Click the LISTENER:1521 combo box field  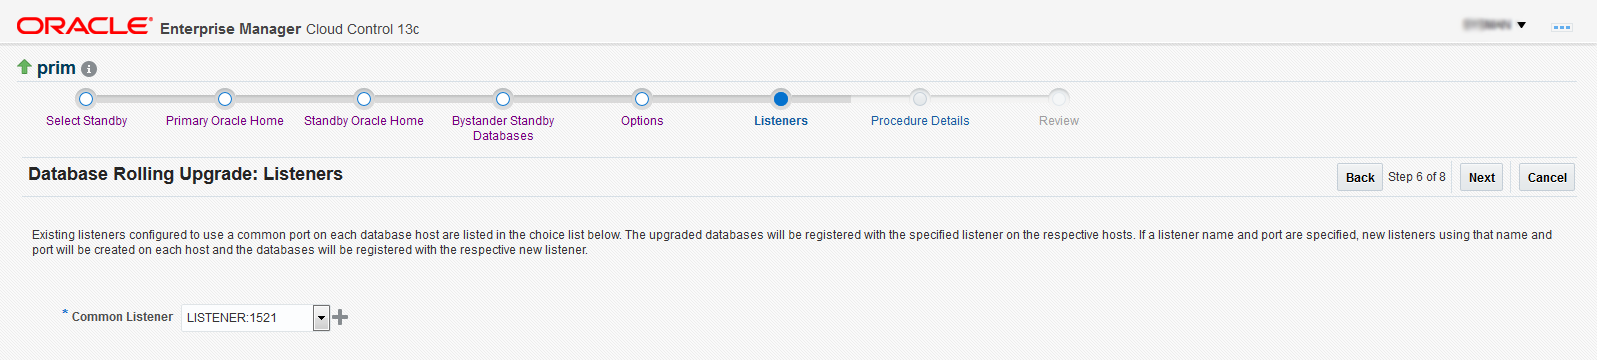tap(247, 318)
